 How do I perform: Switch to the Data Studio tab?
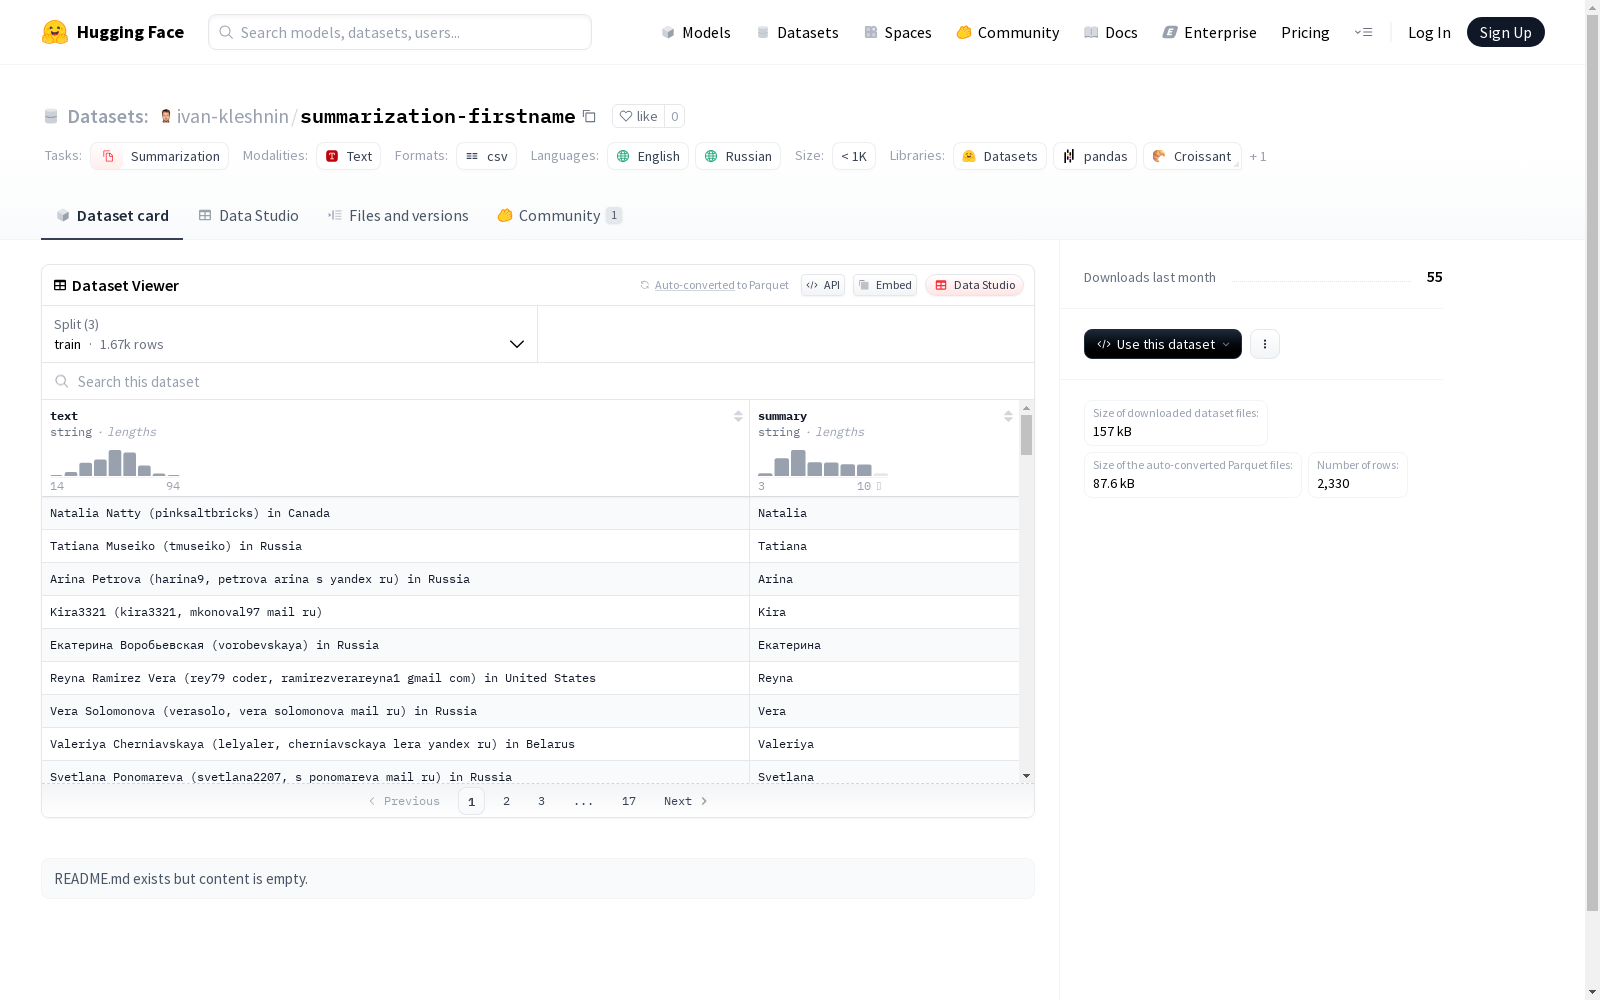248,215
